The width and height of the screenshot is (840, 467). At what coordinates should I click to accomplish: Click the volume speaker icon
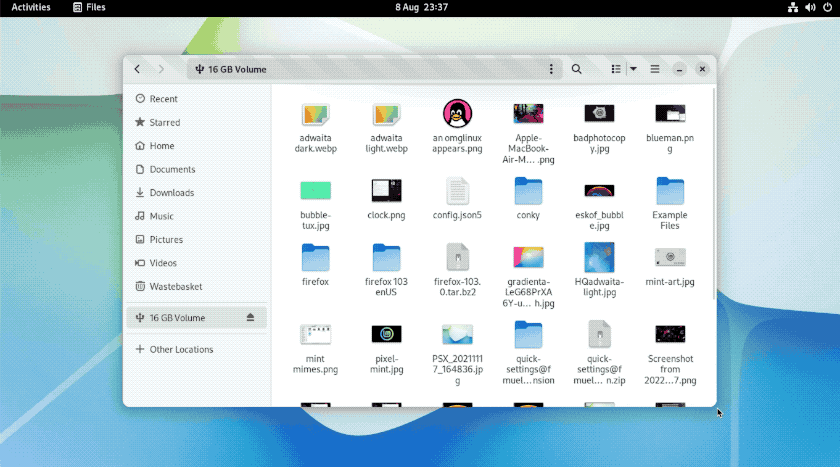point(810,7)
